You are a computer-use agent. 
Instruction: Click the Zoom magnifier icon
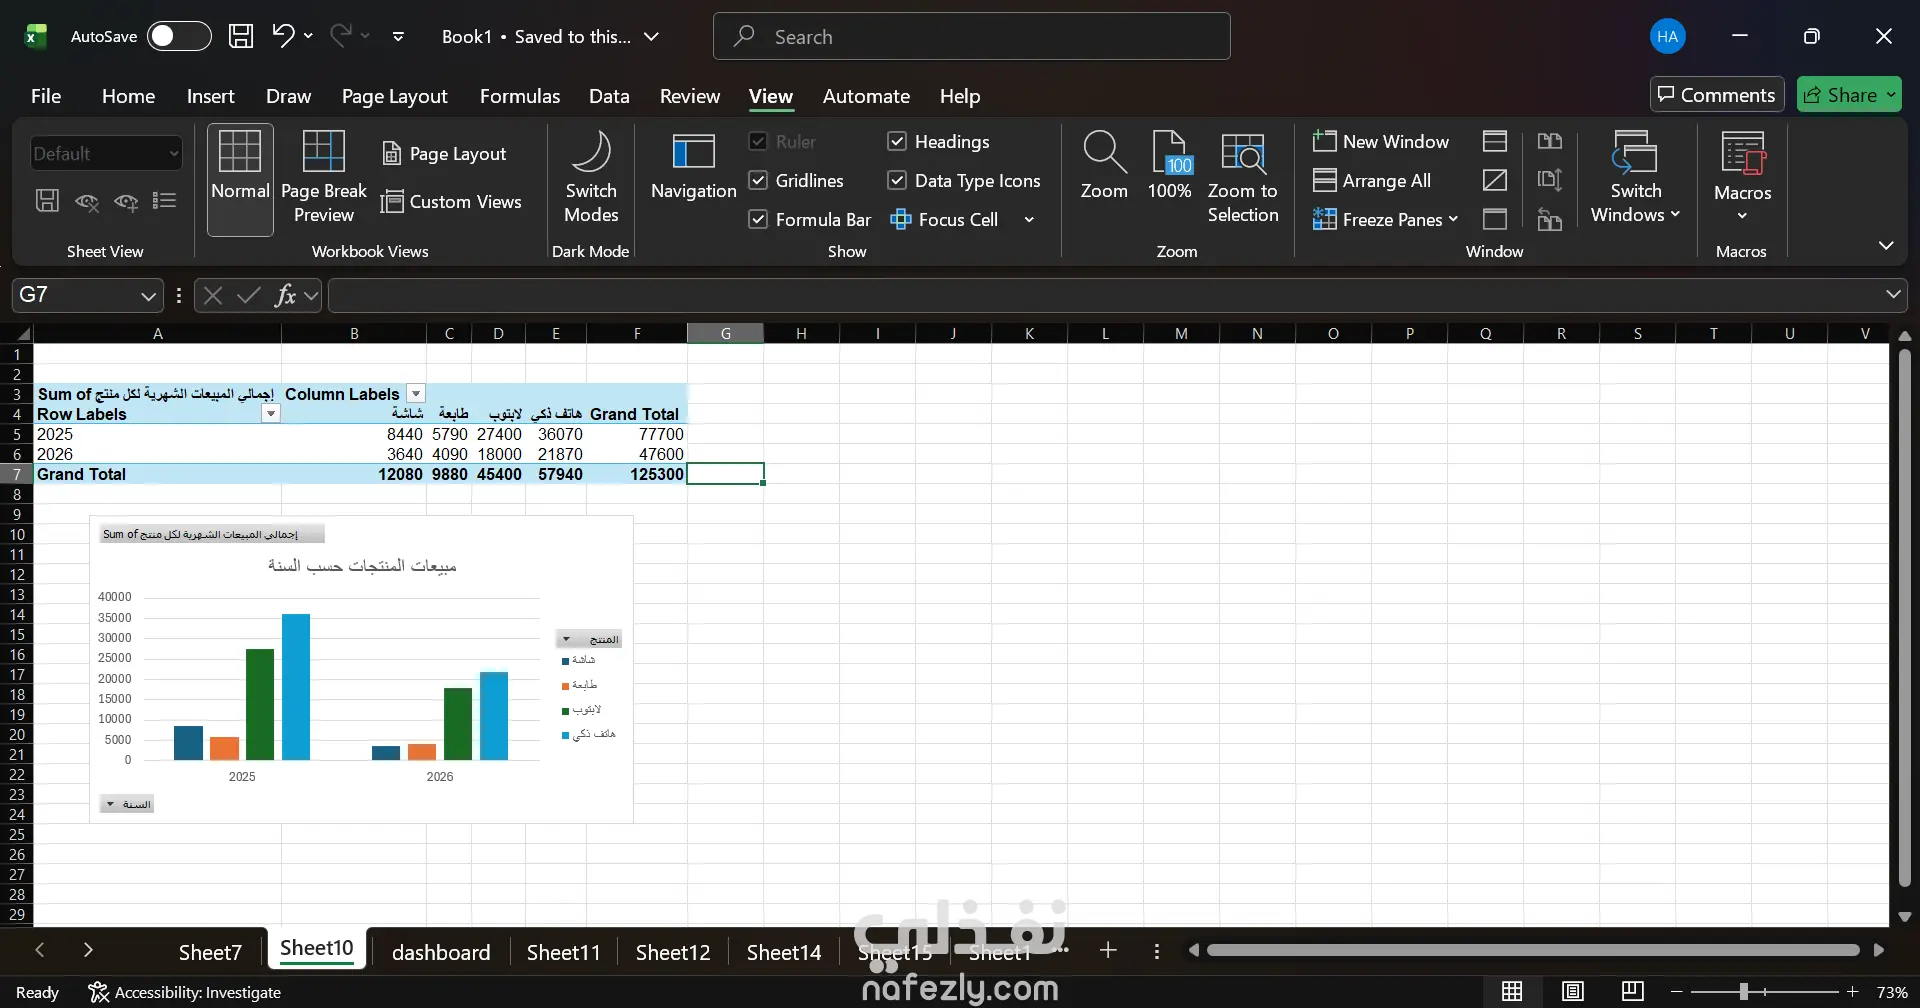pos(1104,153)
